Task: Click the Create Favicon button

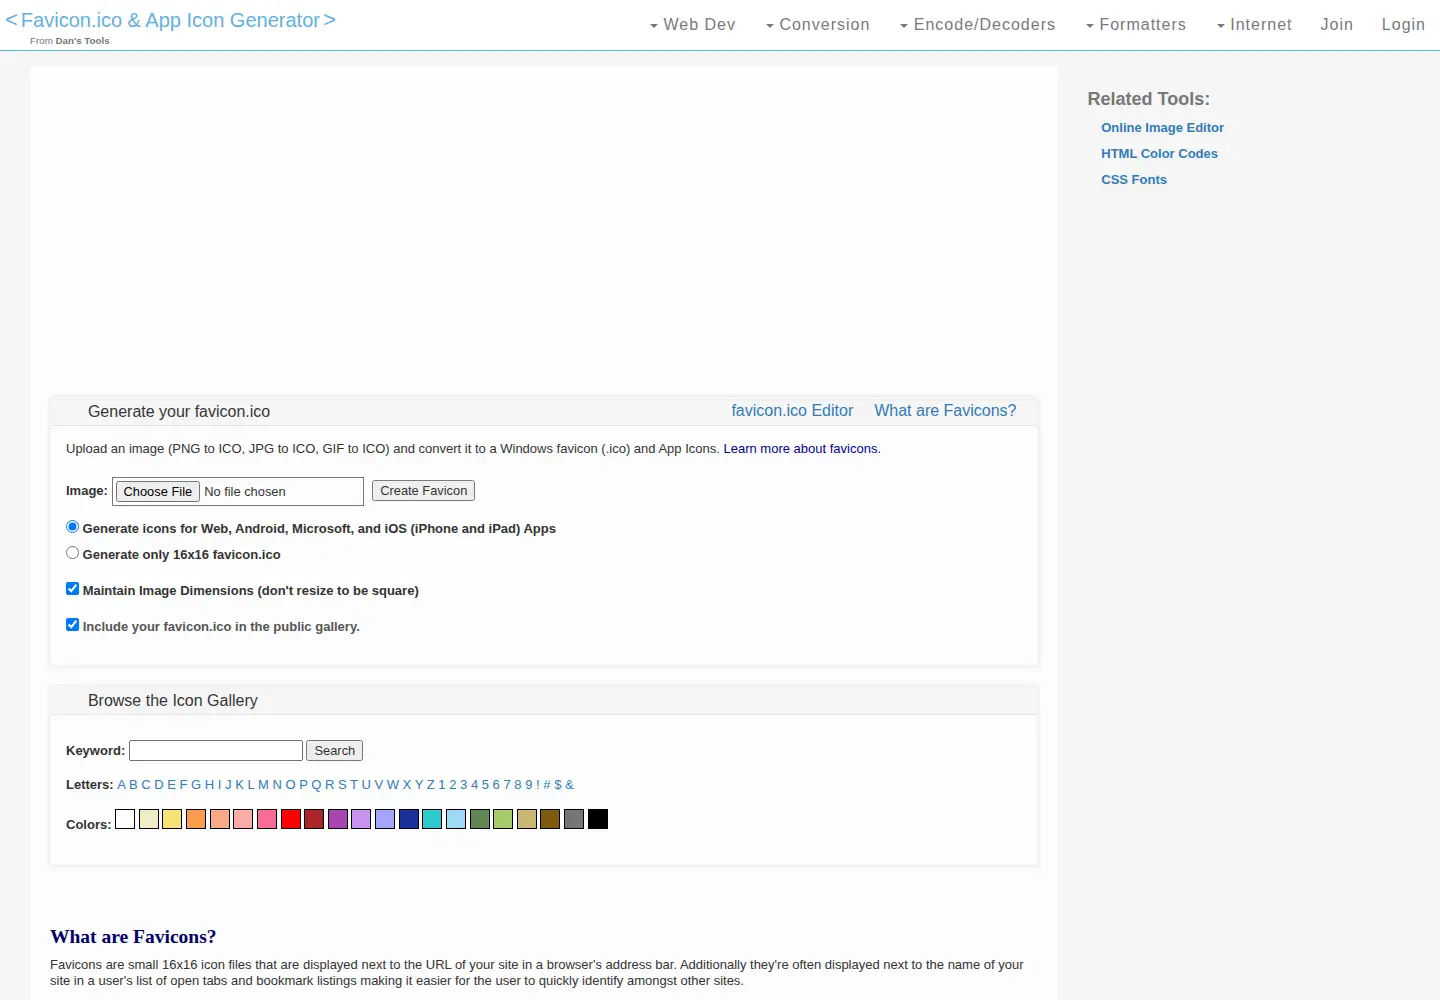Action: tap(423, 491)
